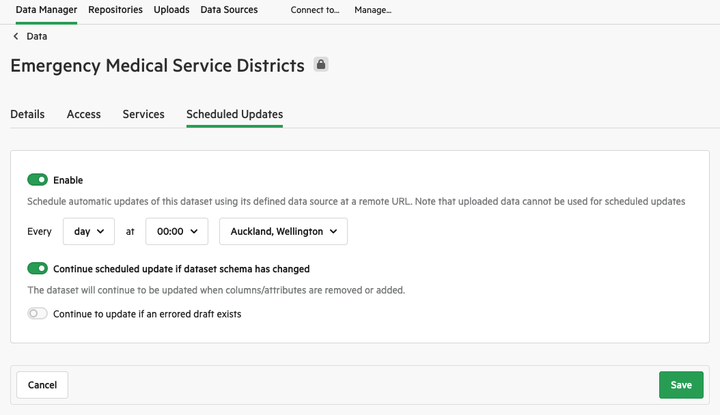
Task: Toggle Continue scheduled update if schema changed
Action: (37, 268)
